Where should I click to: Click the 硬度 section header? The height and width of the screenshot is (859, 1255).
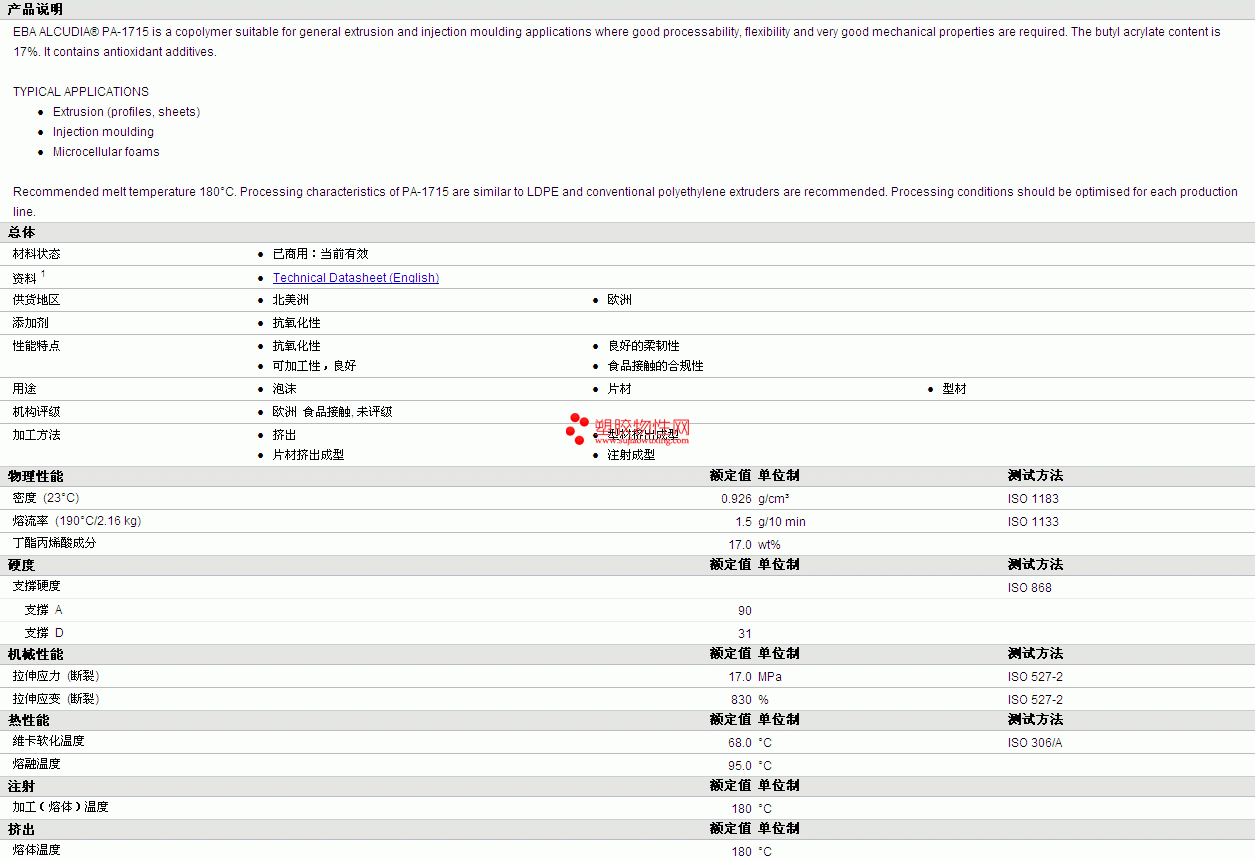coord(22,565)
